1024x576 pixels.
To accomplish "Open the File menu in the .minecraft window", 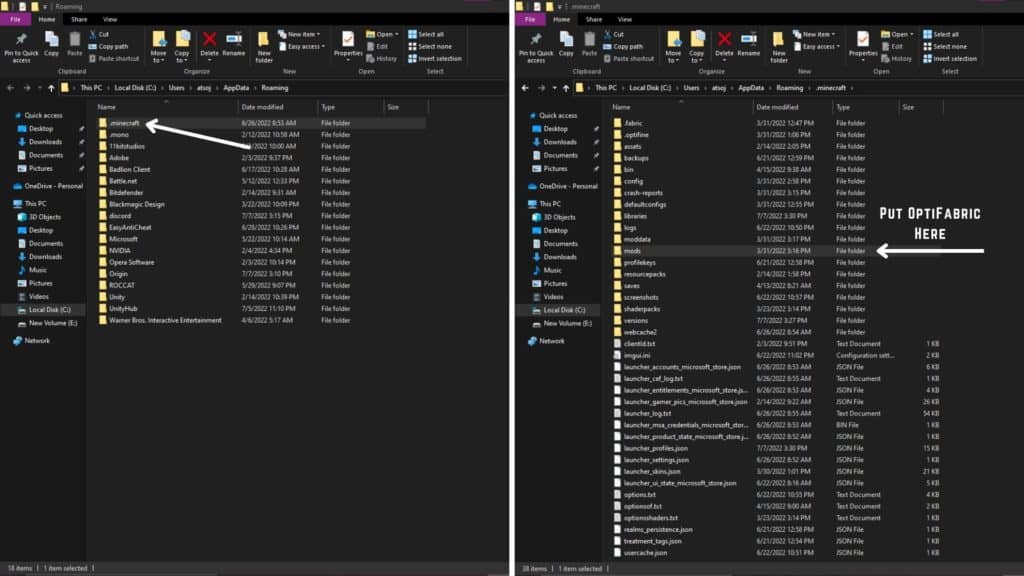I will (530, 19).
